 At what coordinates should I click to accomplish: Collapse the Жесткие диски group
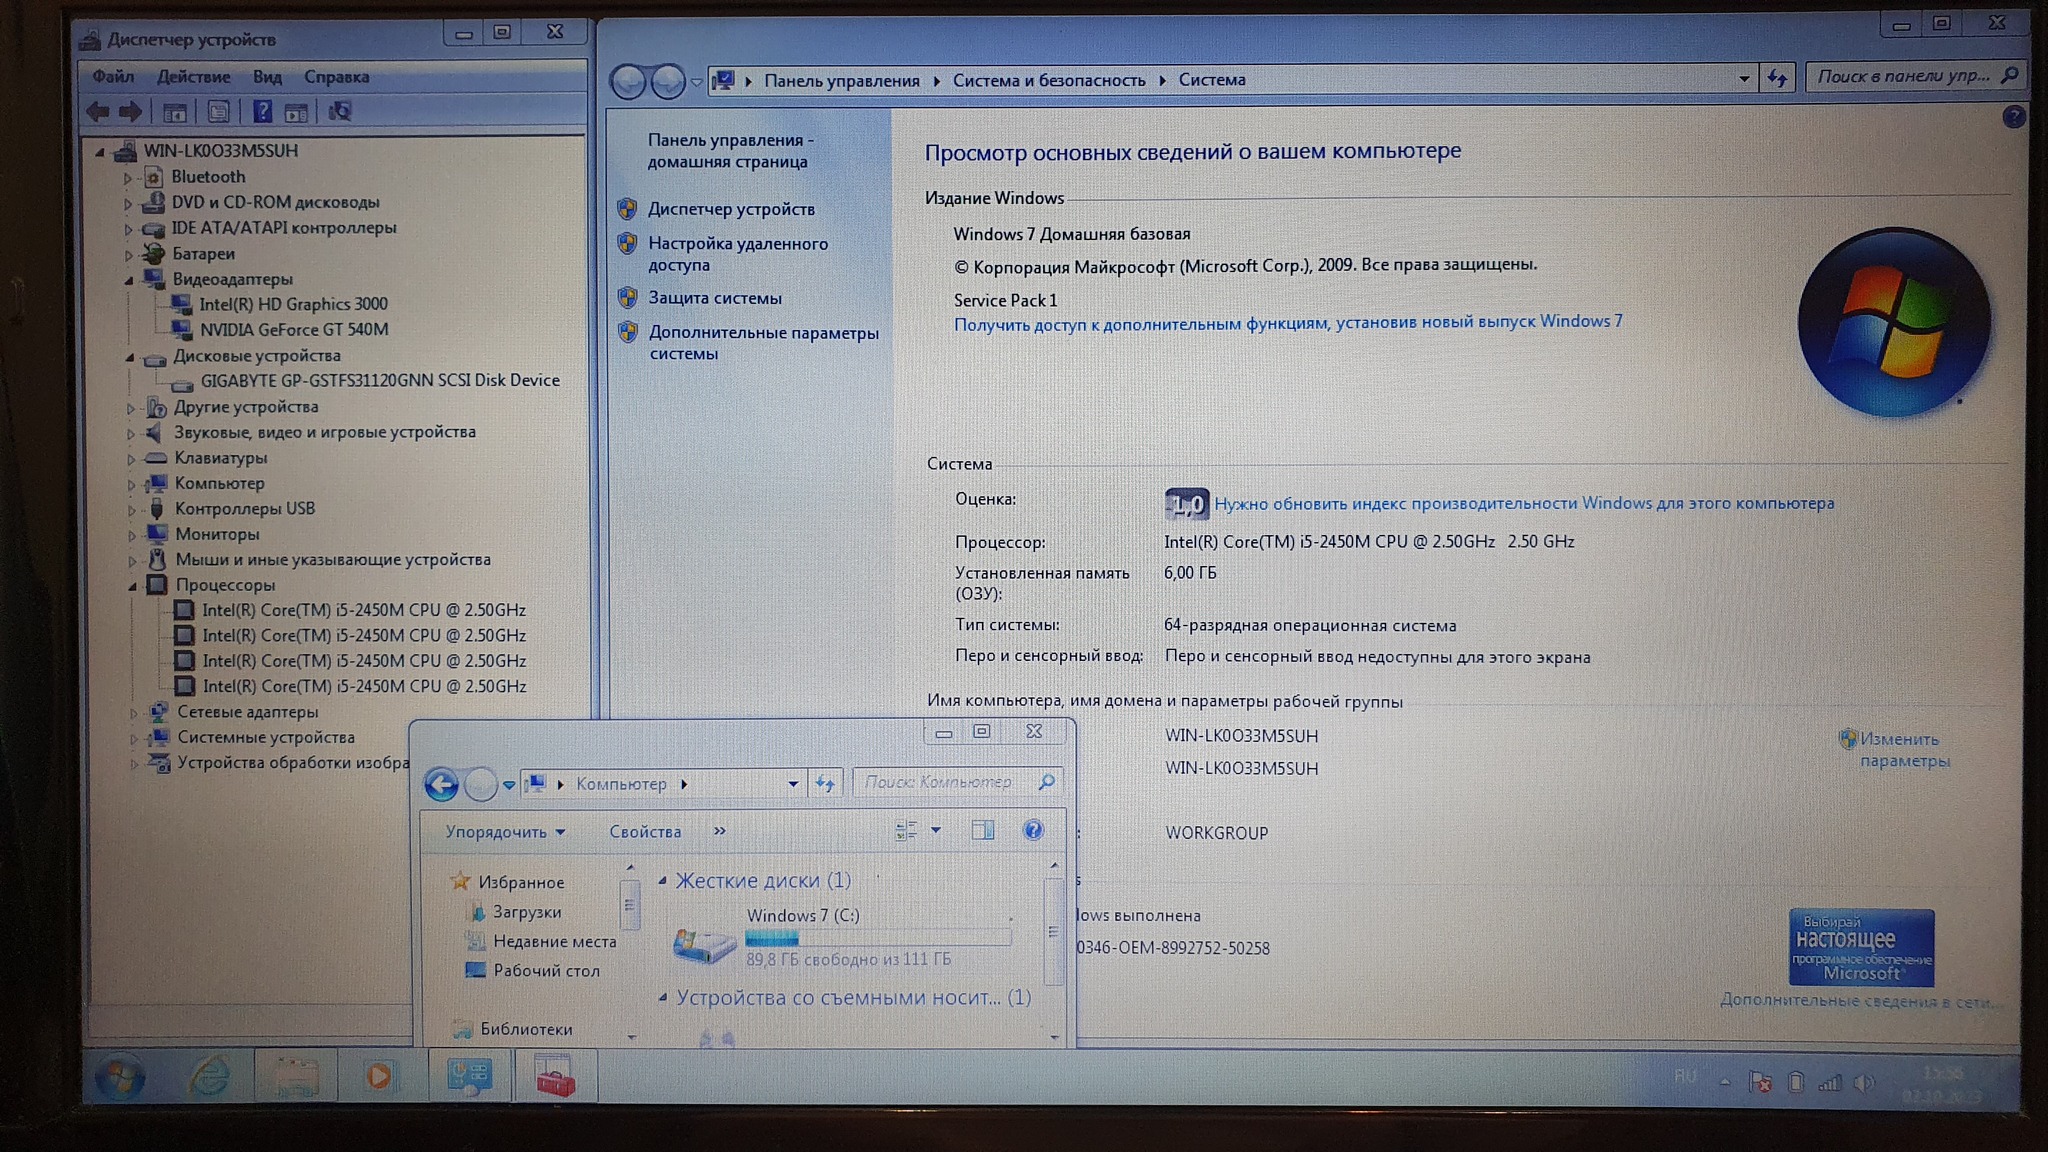[x=662, y=881]
